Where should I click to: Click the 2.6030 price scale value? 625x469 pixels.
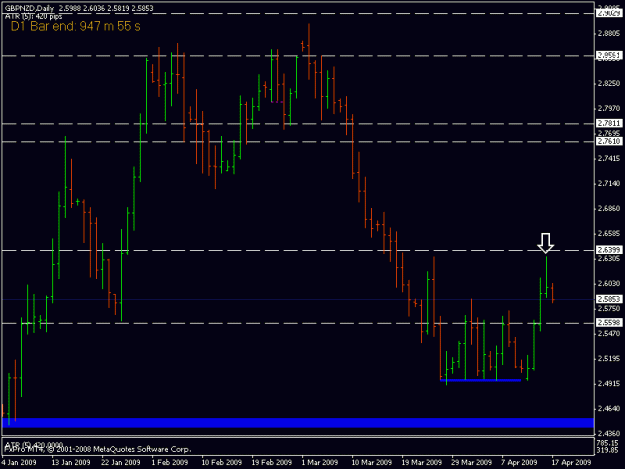tap(609, 284)
